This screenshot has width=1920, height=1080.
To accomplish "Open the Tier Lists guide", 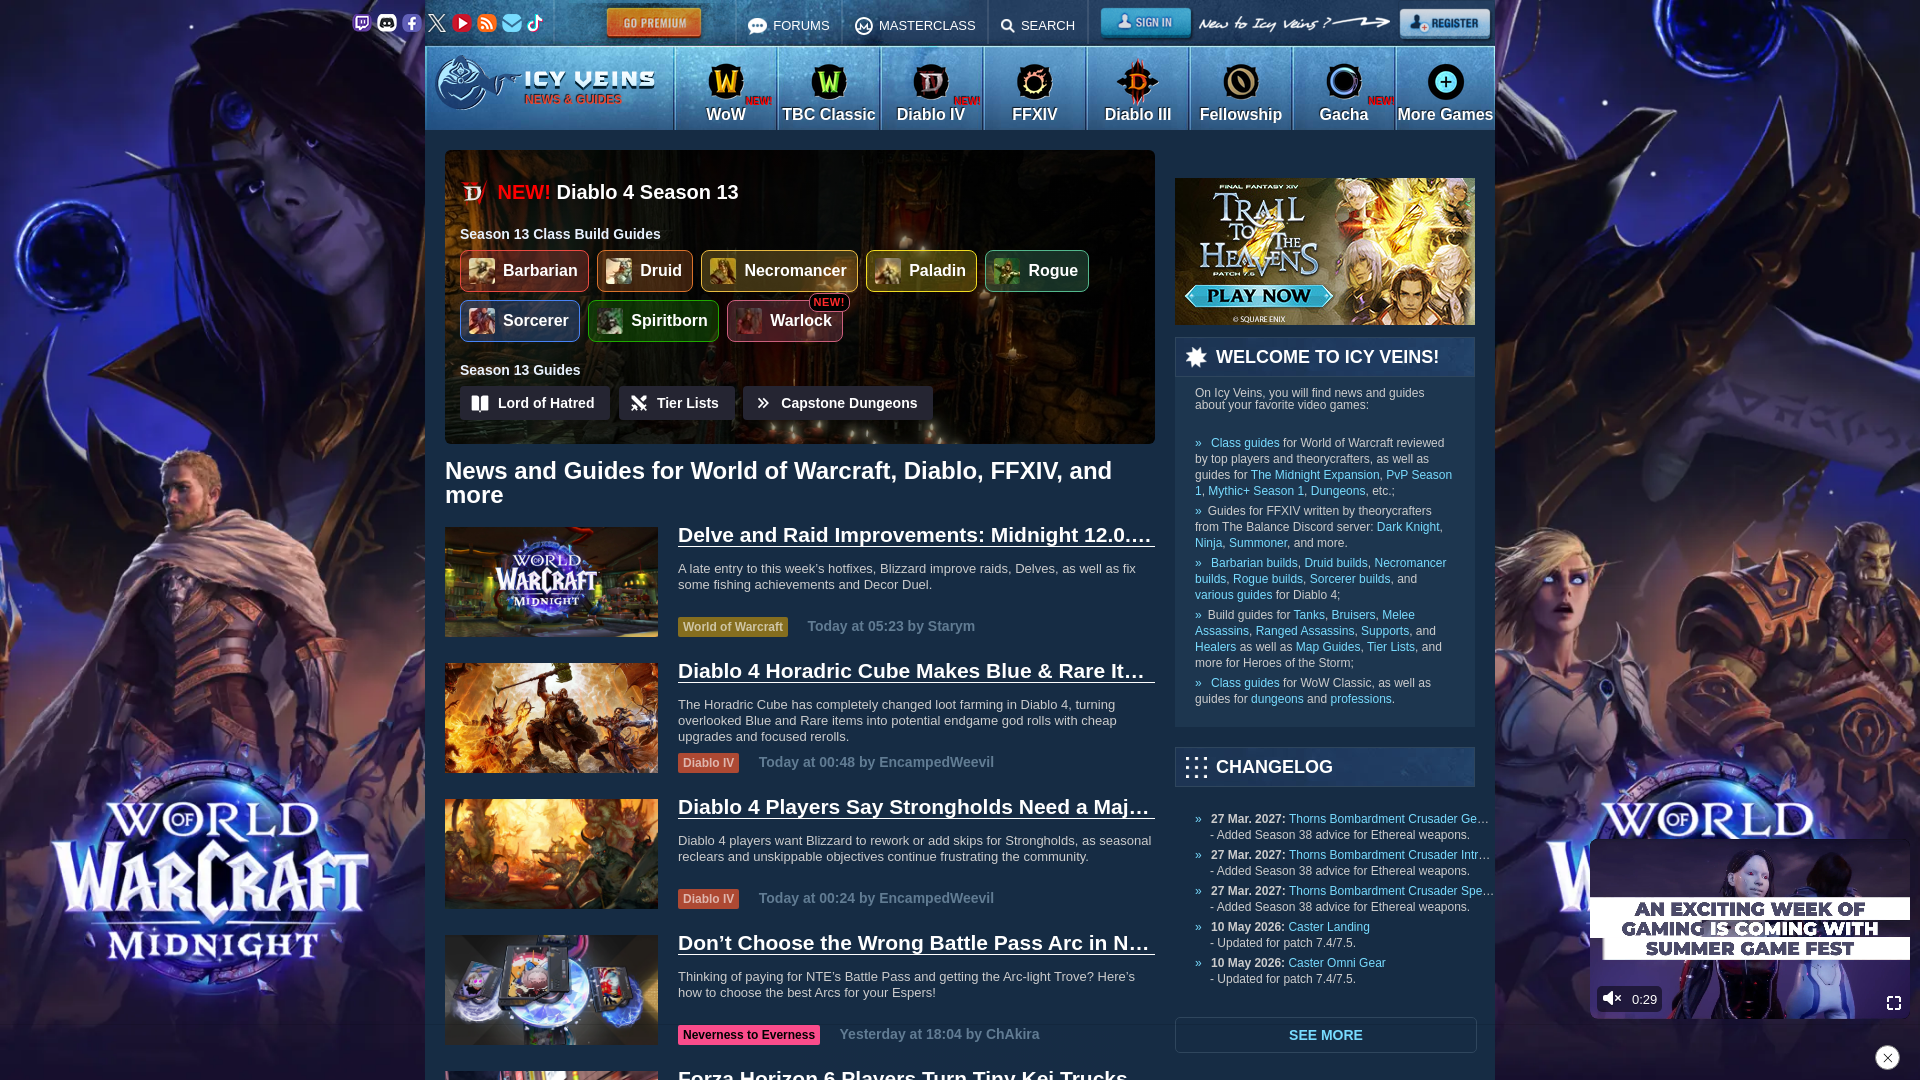I will click(677, 403).
